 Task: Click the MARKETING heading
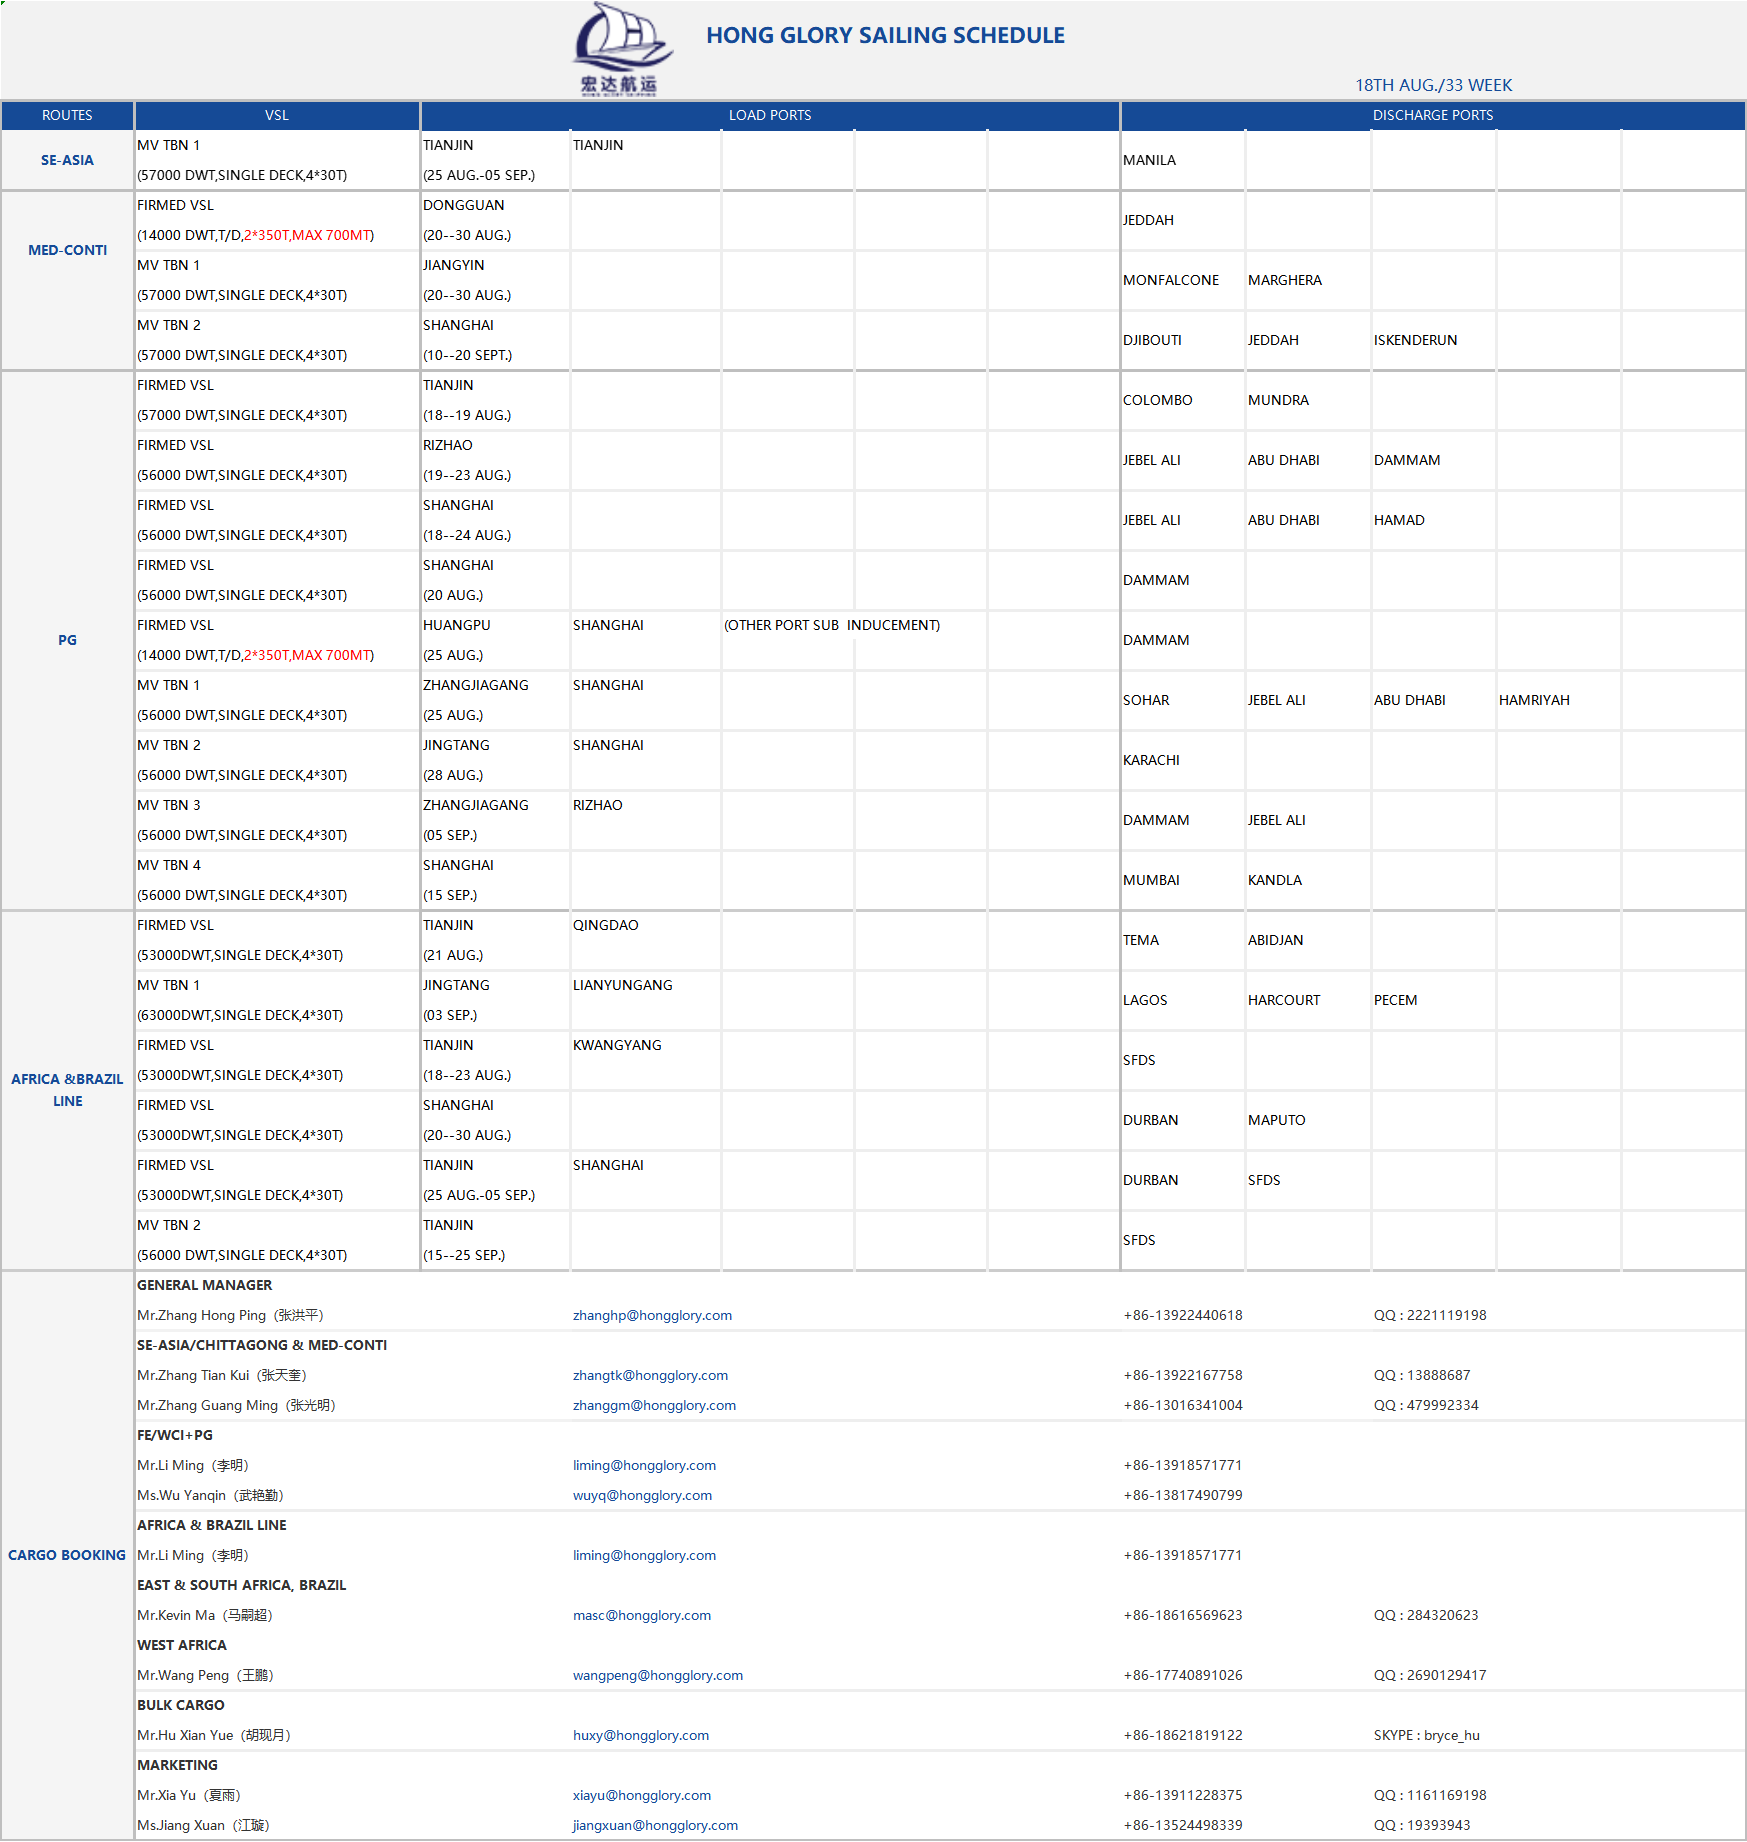point(177,1765)
